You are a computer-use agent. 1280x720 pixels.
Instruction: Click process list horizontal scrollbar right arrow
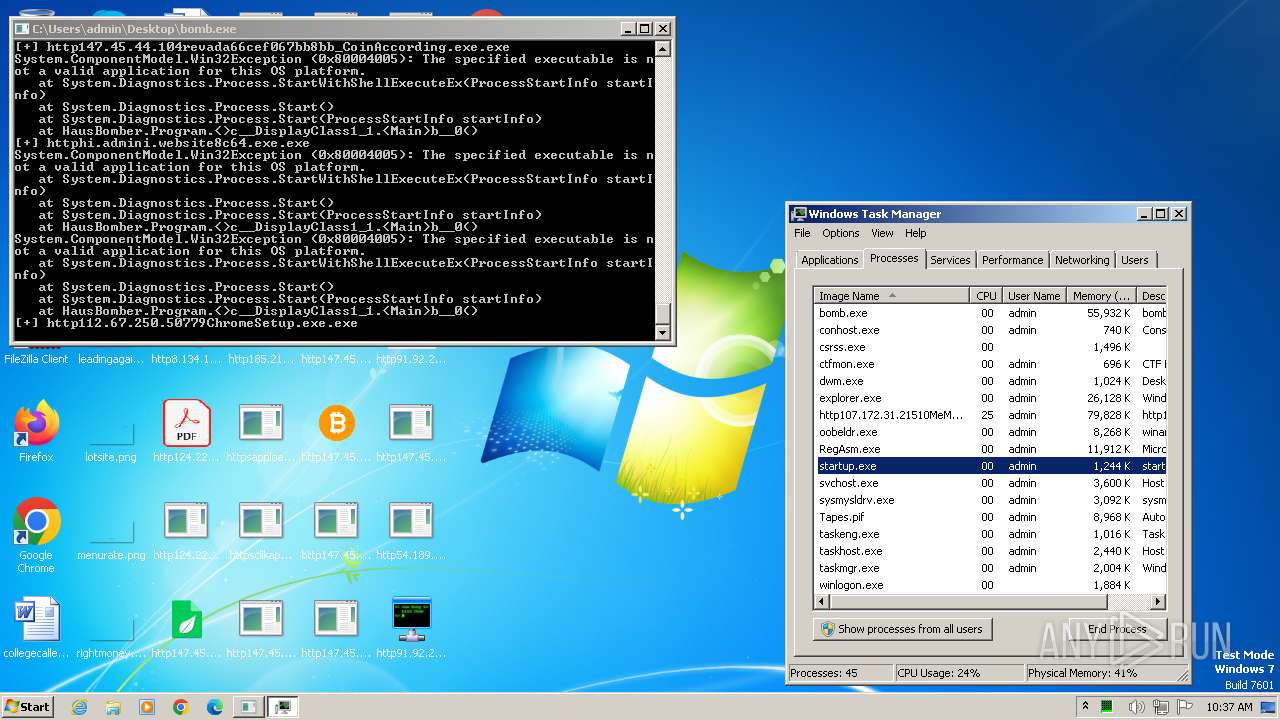[x=1158, y=602]
